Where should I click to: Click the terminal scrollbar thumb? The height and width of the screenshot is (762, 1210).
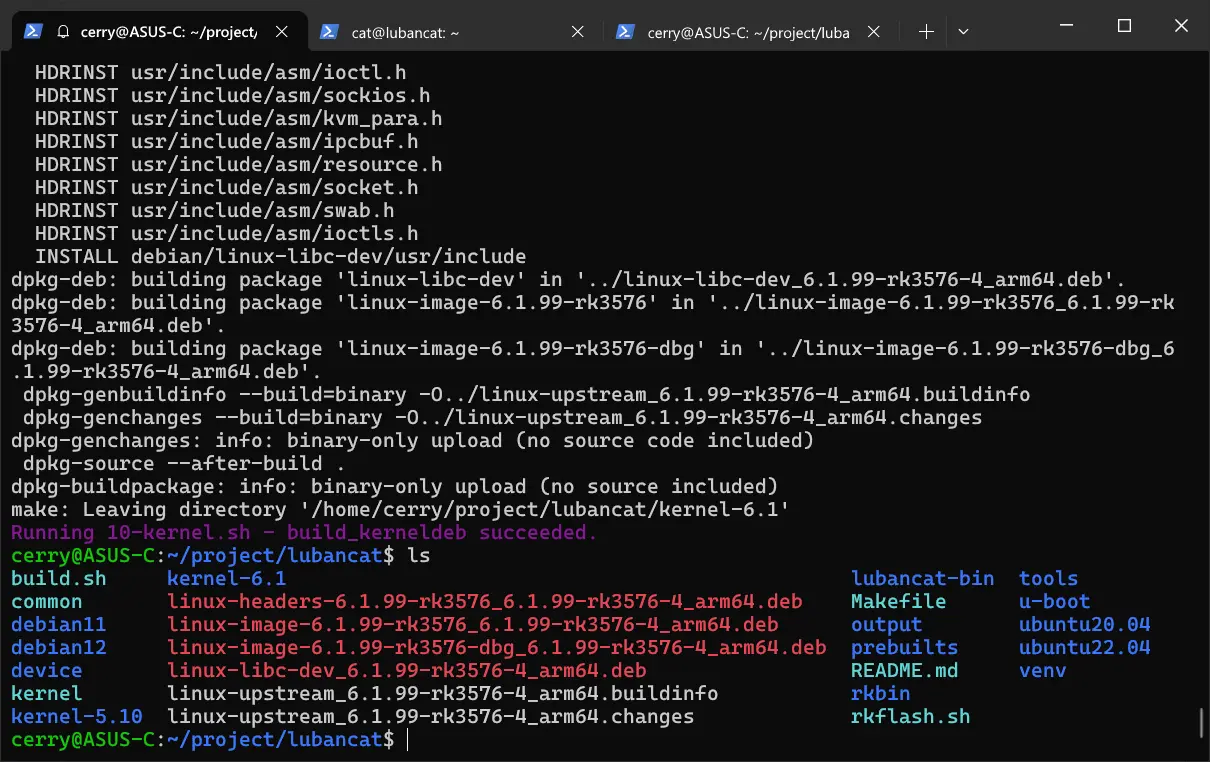click(x=1201, y=721)
